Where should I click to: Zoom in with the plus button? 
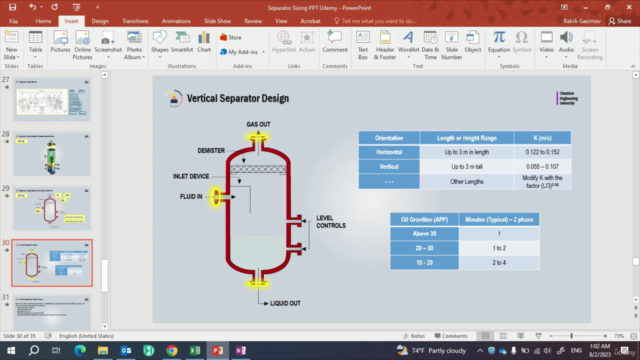coord(605,336)
